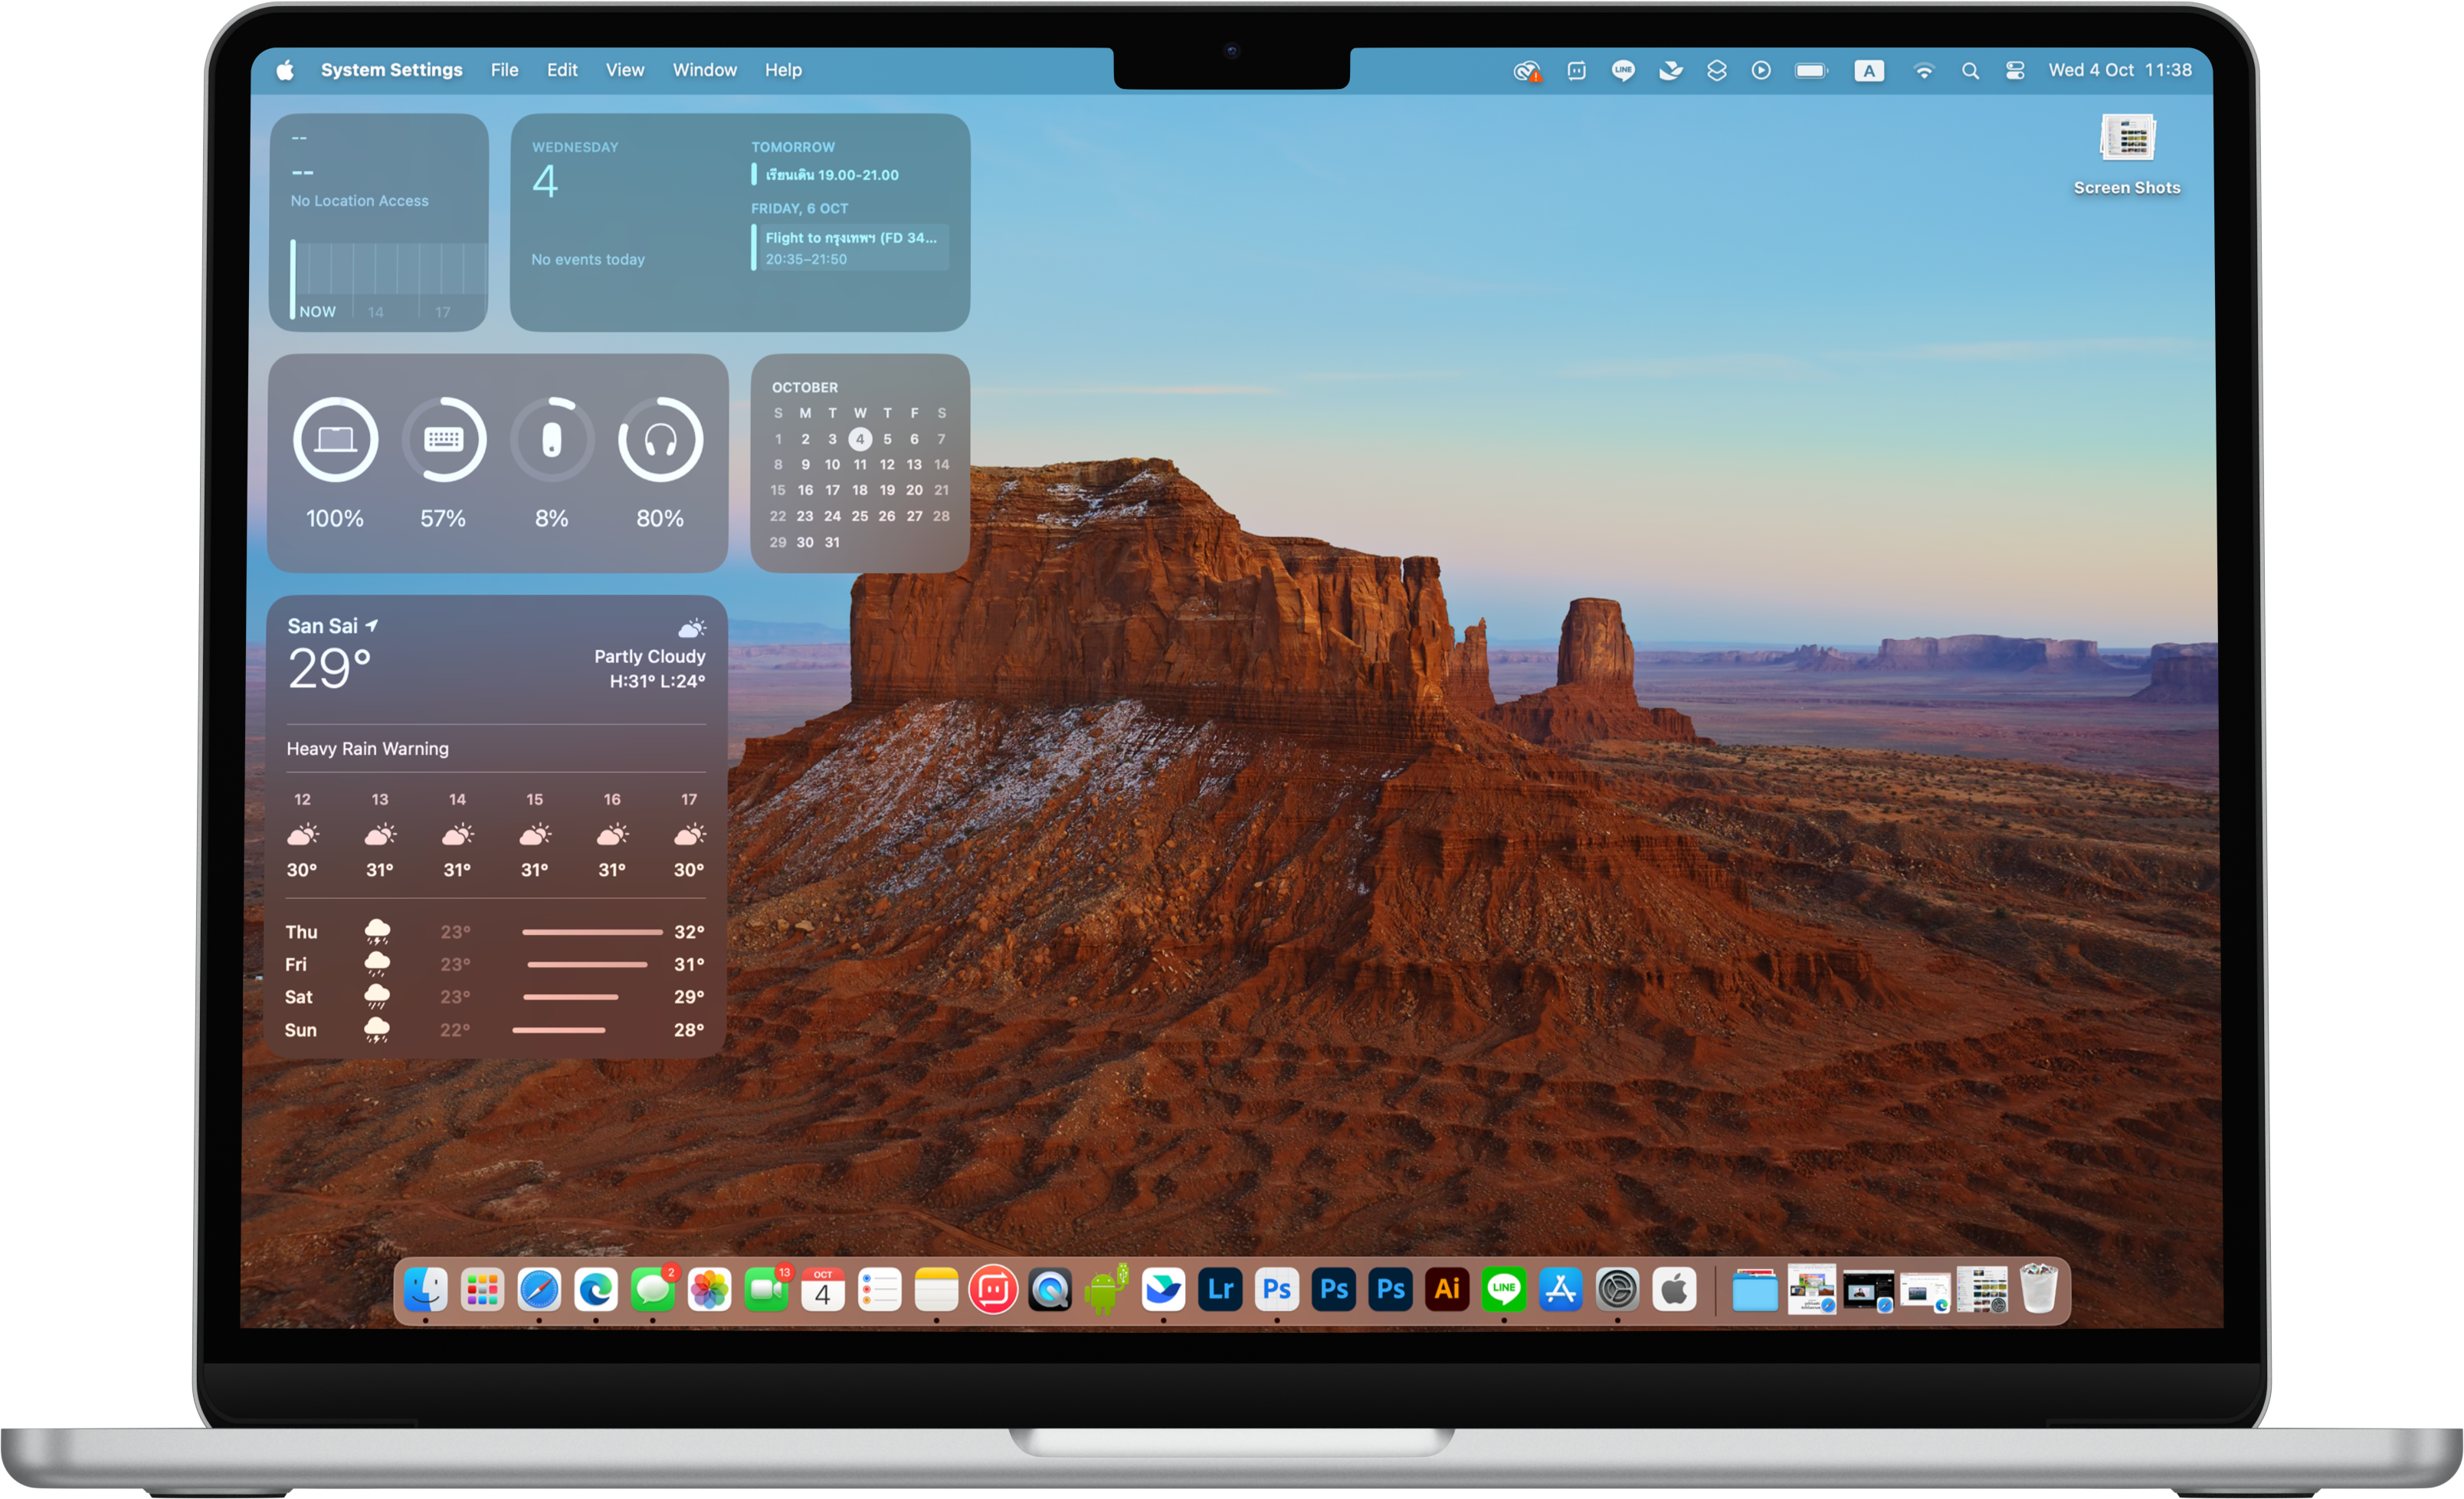2464x1499 pixels.
Task: Launch Adobe Illustrator from the dock
Action: click(x=1447, y=1290)
